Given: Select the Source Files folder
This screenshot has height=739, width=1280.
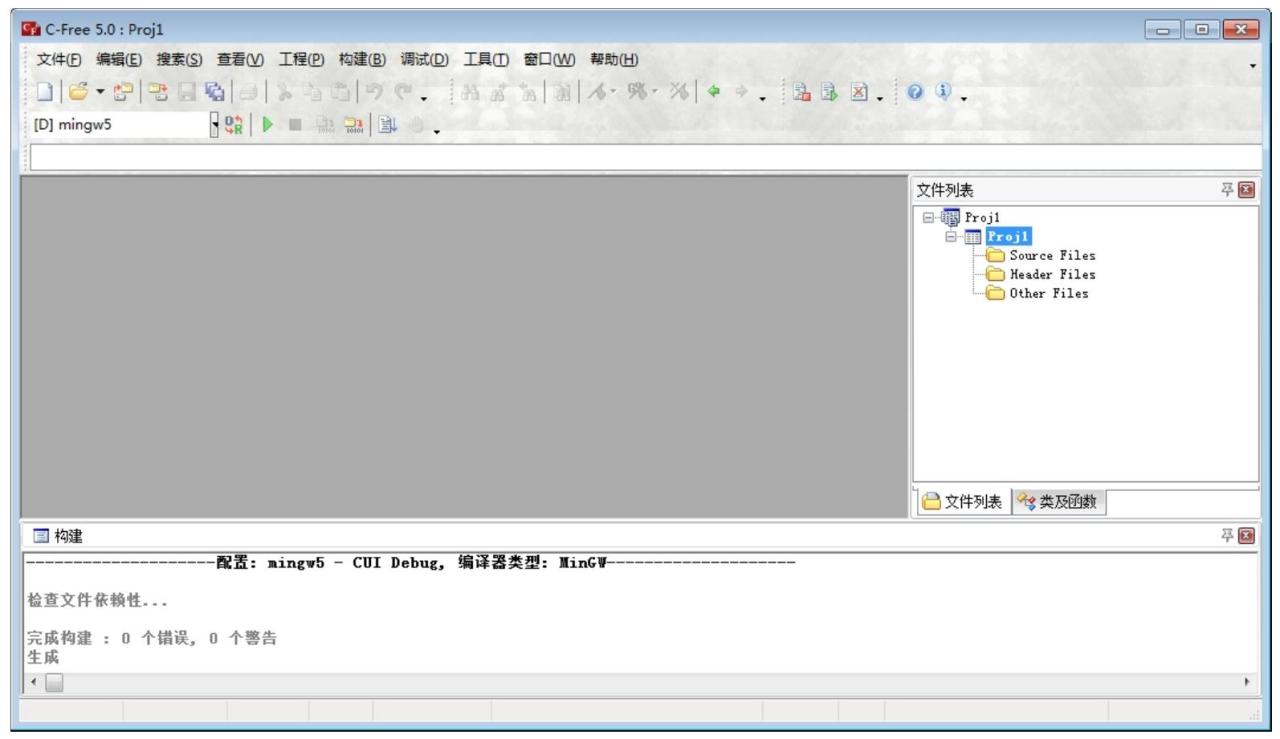Looking at the screenshot, I should click(x=1052, y=255).
